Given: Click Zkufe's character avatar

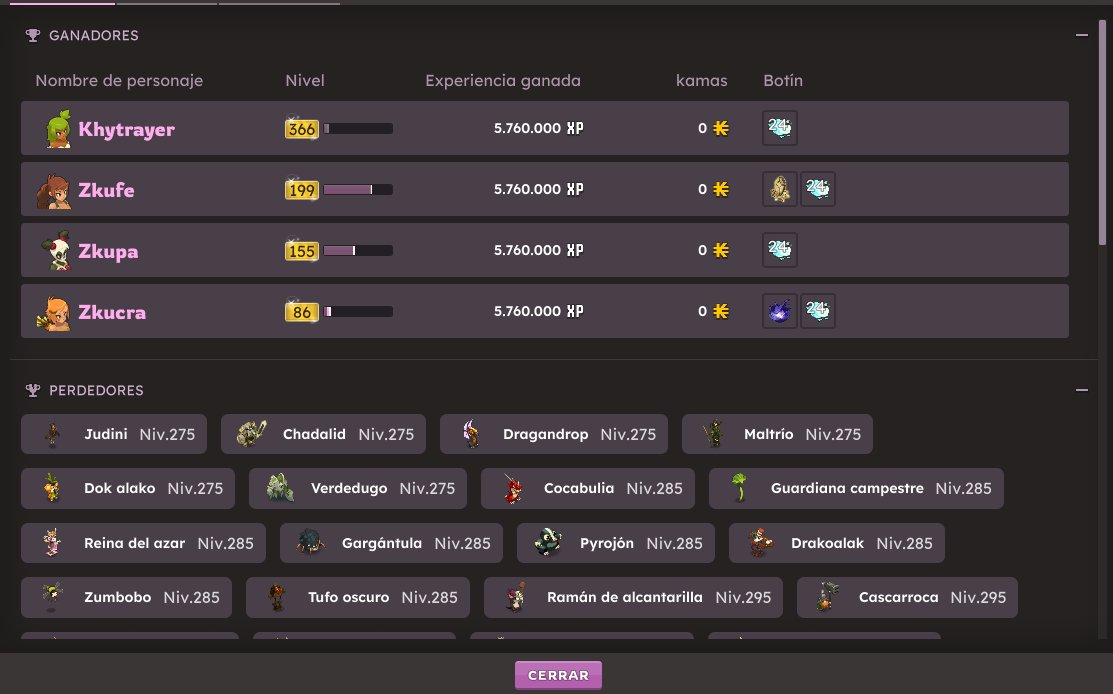Looking at the screenshot, I should pos(55,190).
